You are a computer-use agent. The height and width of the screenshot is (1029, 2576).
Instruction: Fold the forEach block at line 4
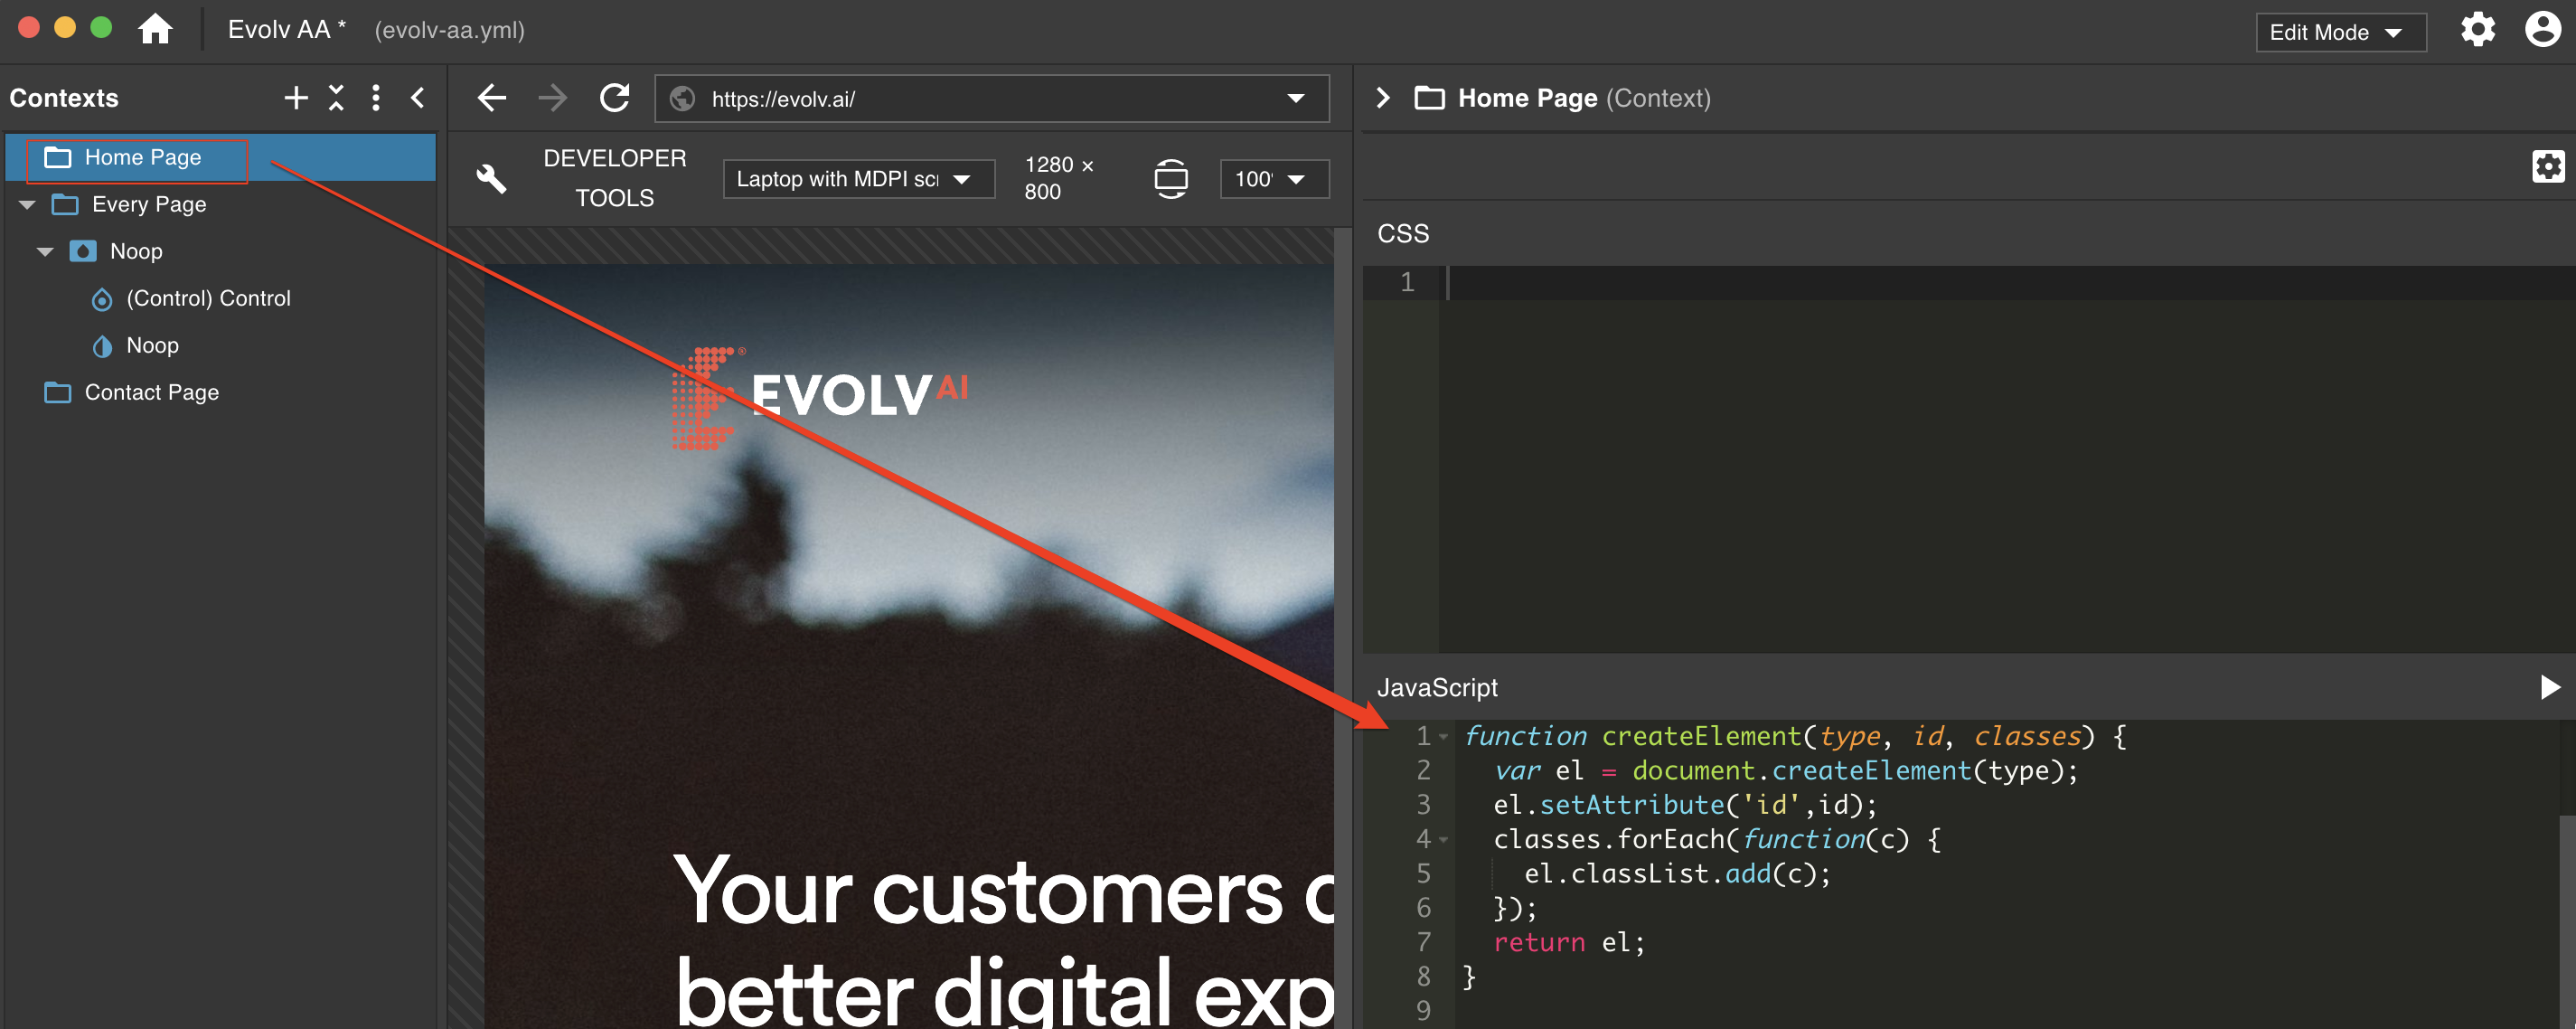[x=1444, y=841]
